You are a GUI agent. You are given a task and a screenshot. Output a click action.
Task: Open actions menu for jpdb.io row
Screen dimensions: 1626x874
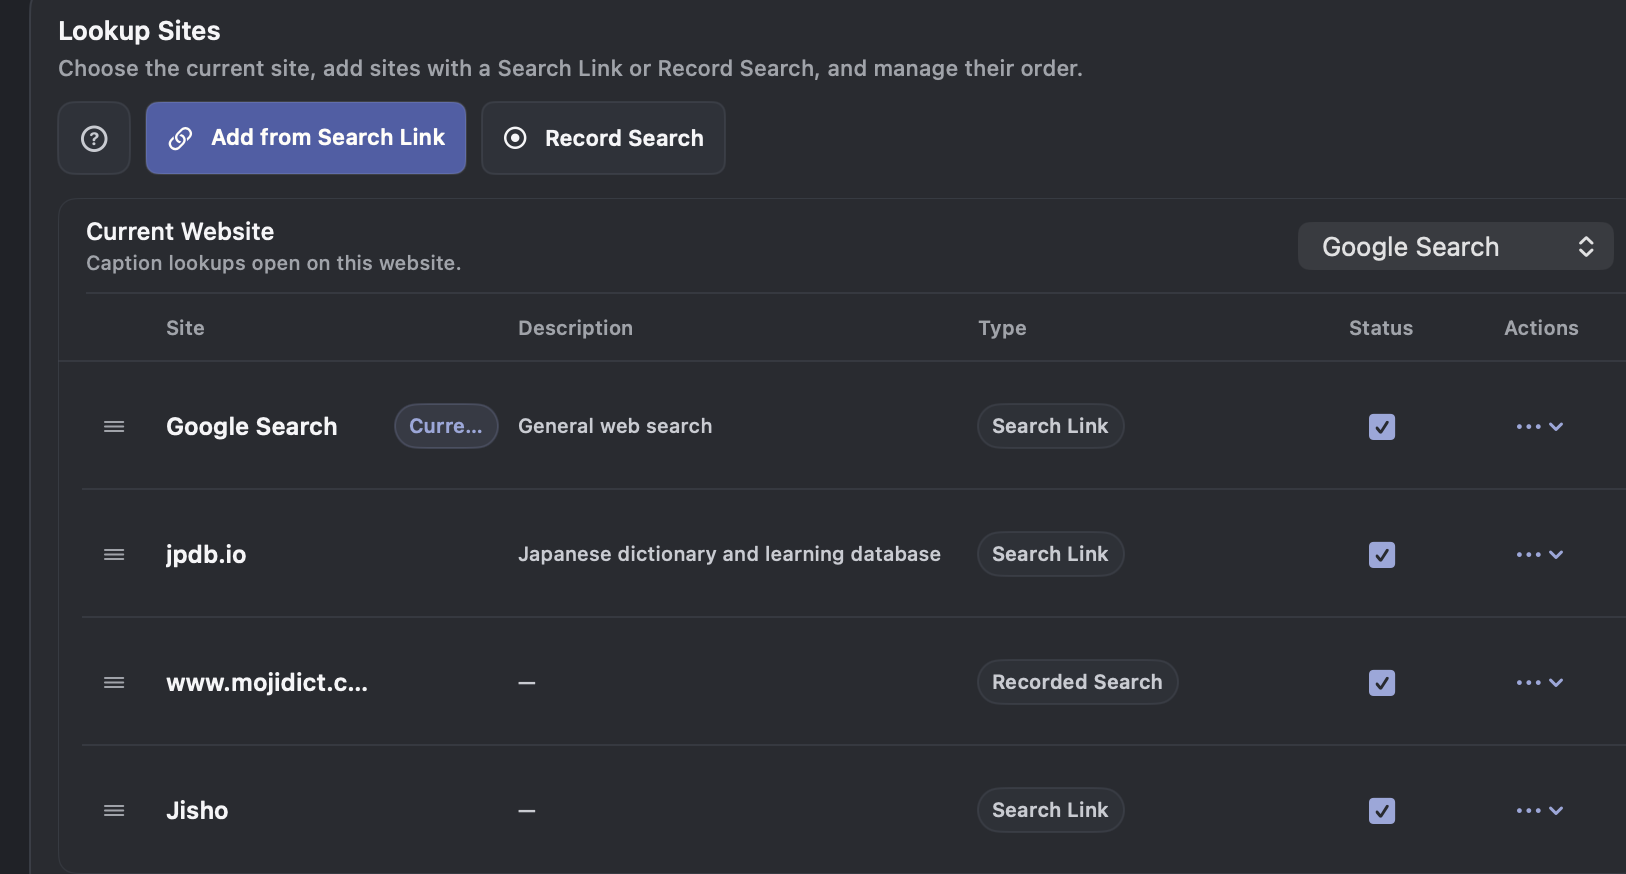[x=1540, y=555]
